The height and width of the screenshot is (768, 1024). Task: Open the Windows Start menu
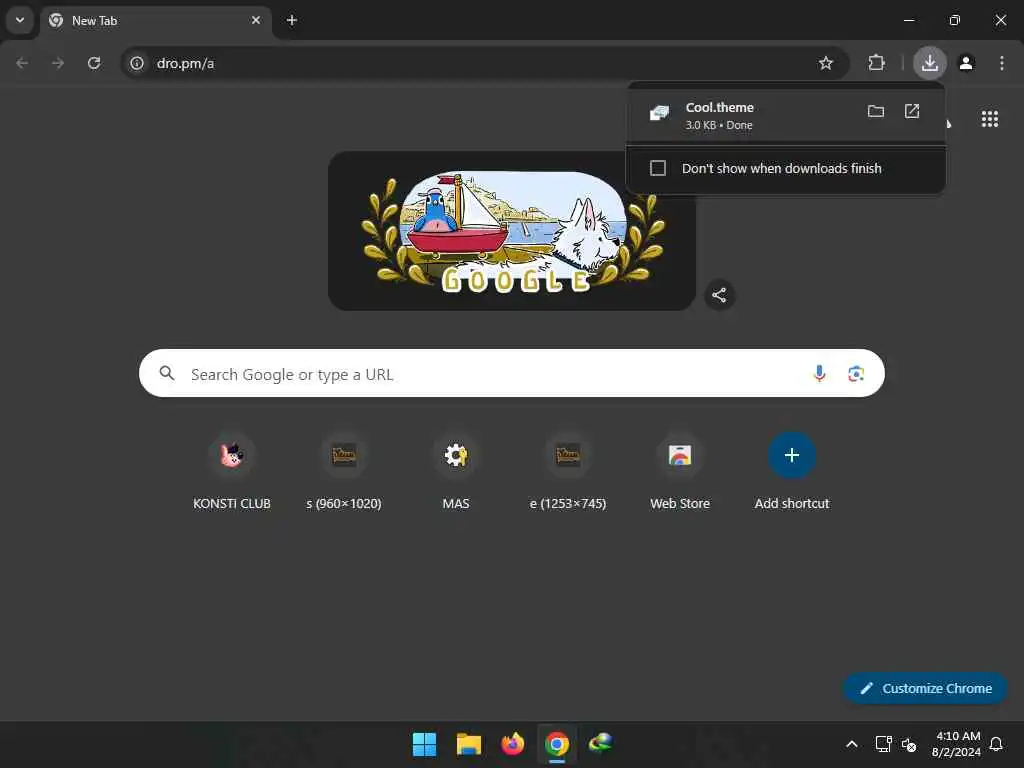point(424,744)
